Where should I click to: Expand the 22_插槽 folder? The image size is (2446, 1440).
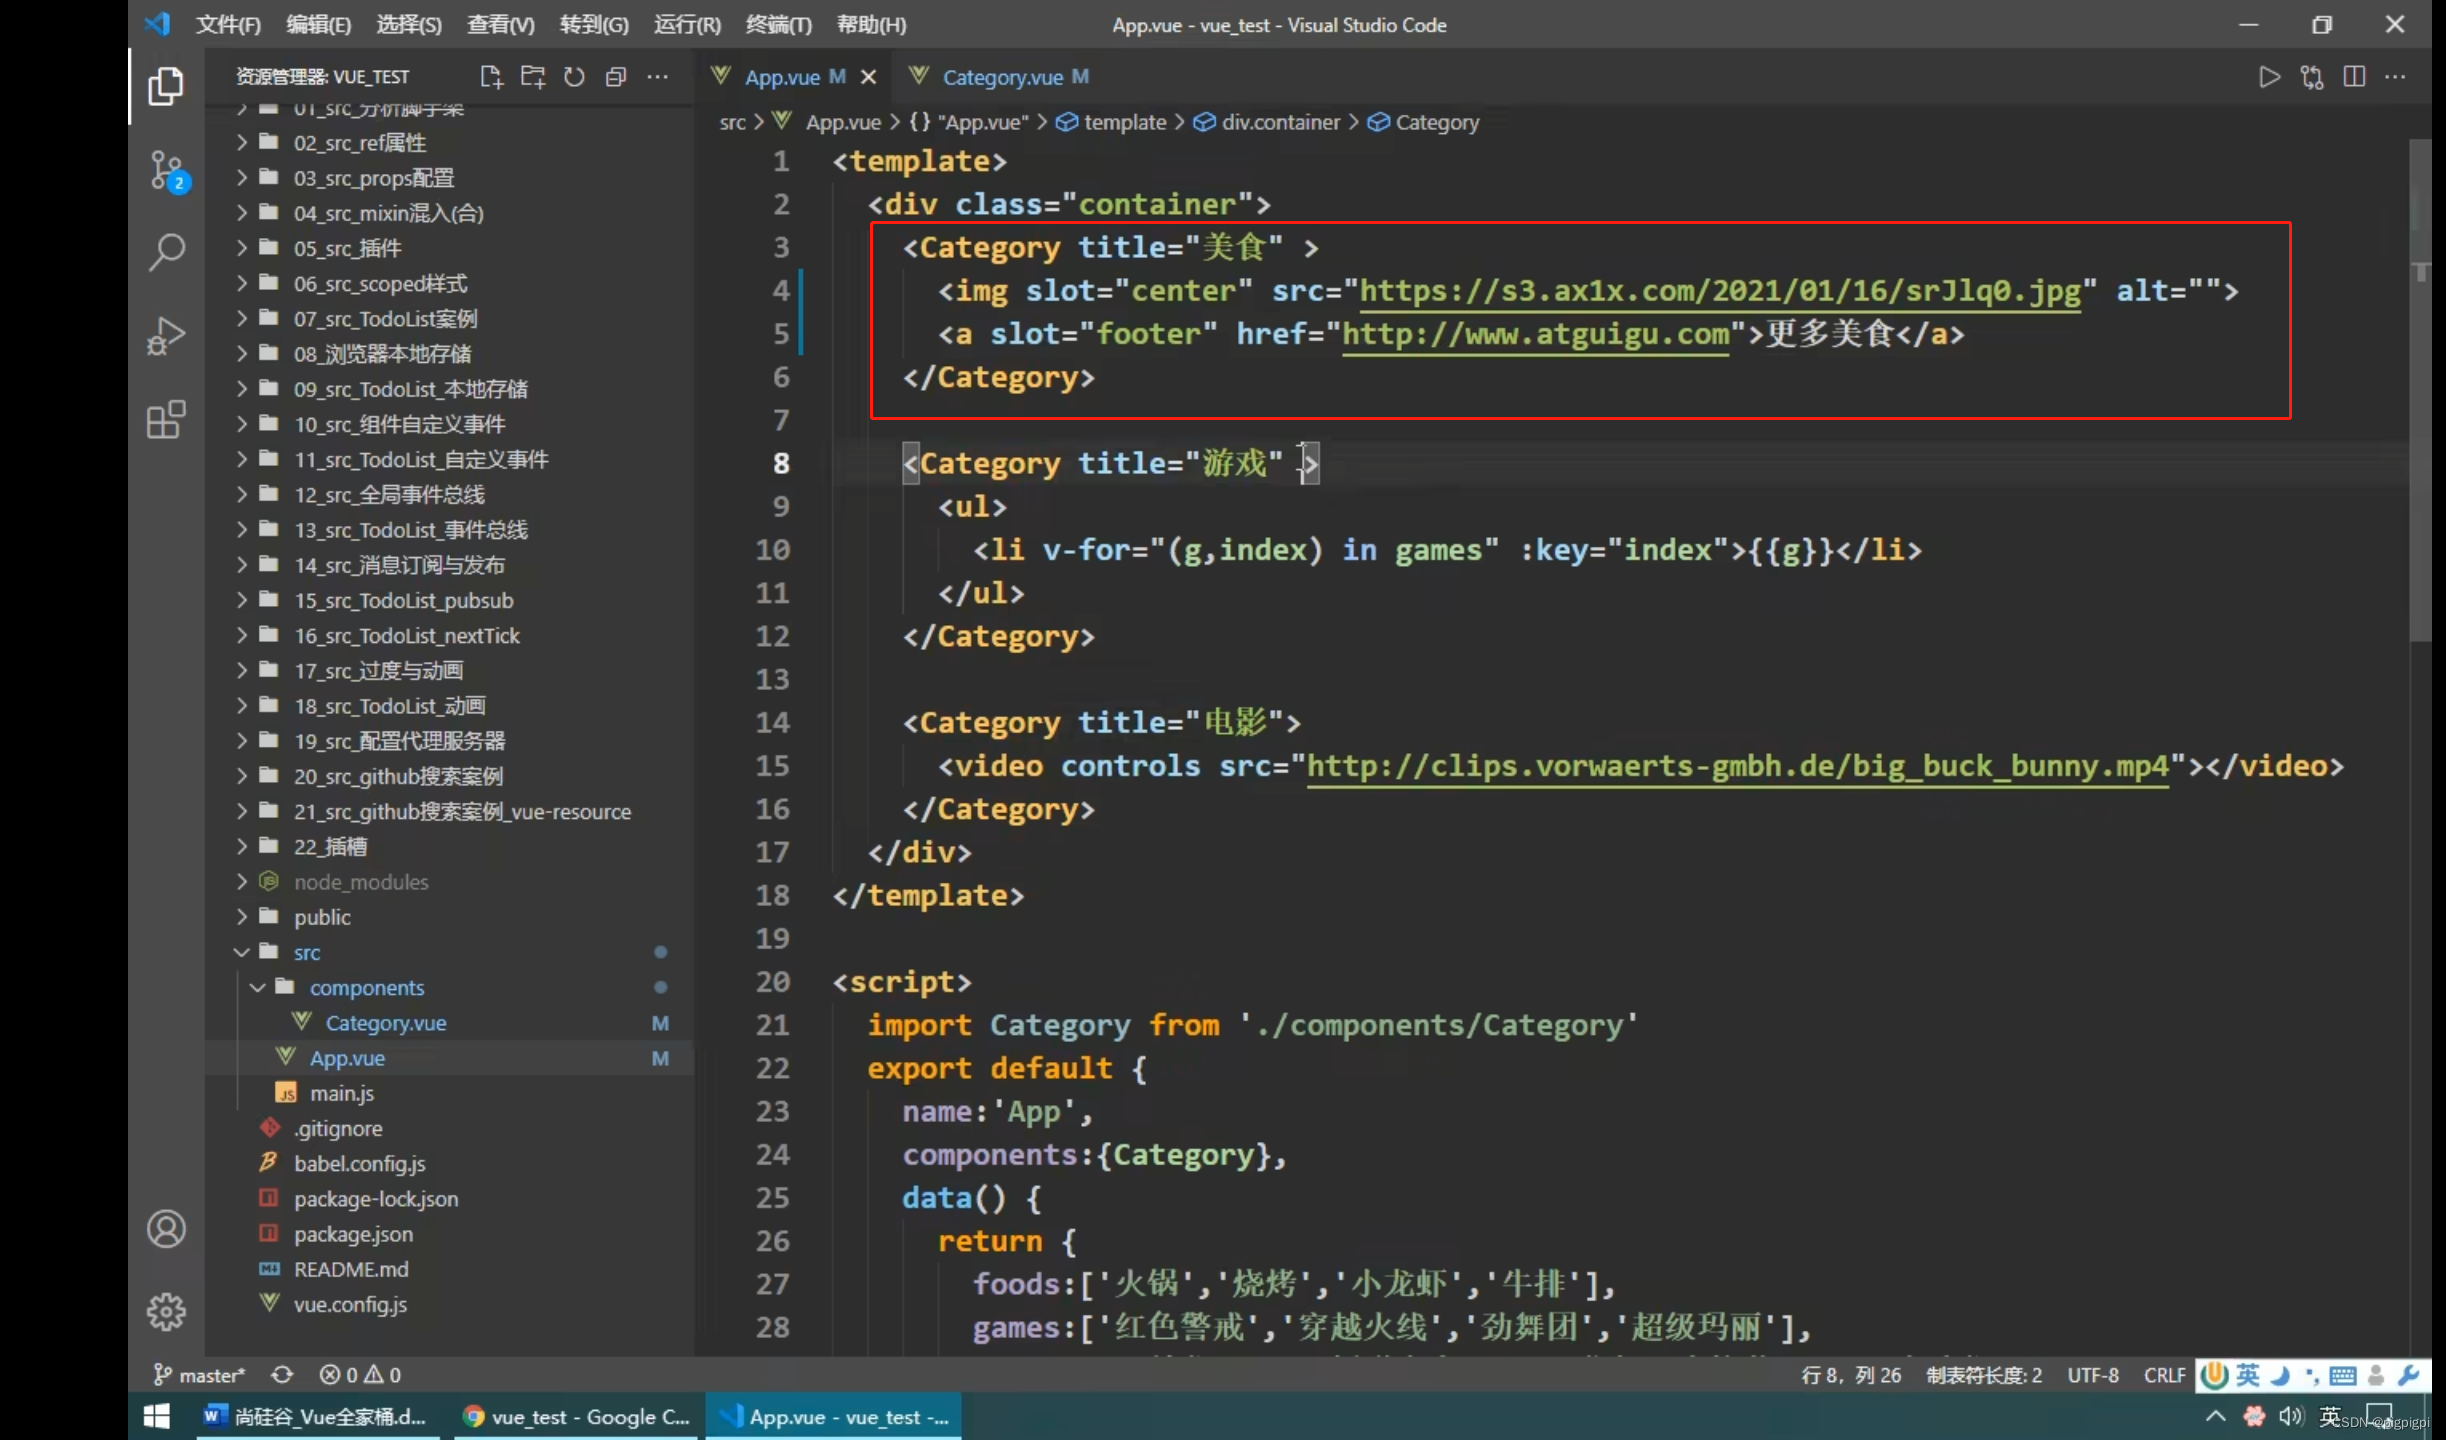pyautogui.click(x=450, y=847)
